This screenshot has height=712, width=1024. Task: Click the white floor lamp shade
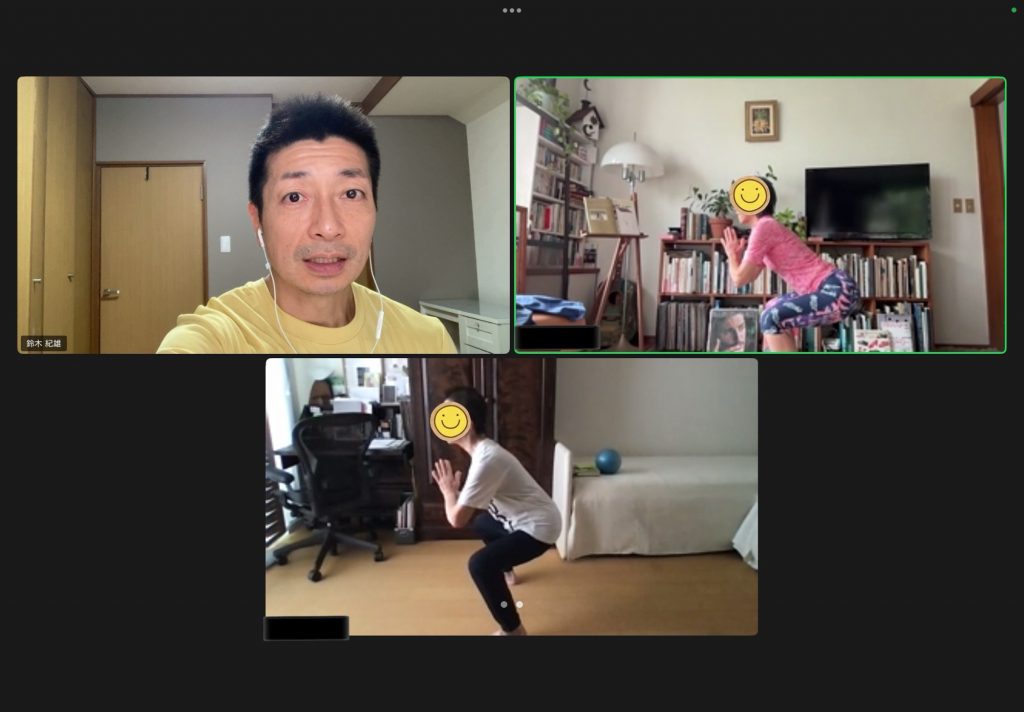point(631,155)
